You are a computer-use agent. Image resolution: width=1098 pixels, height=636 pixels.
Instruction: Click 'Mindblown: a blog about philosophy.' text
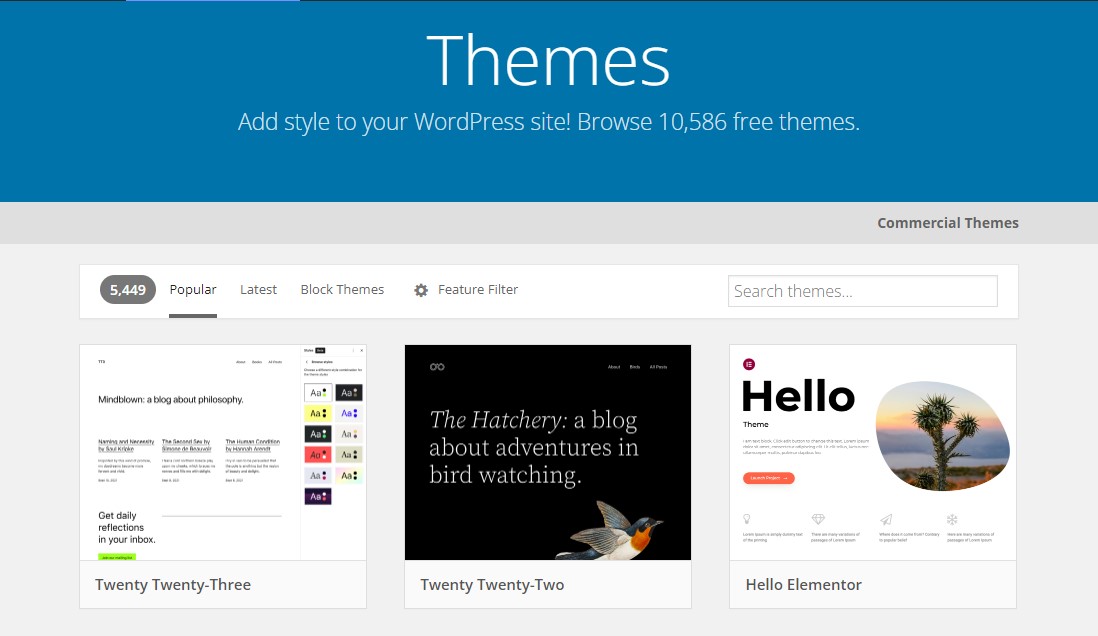(171, 399)
